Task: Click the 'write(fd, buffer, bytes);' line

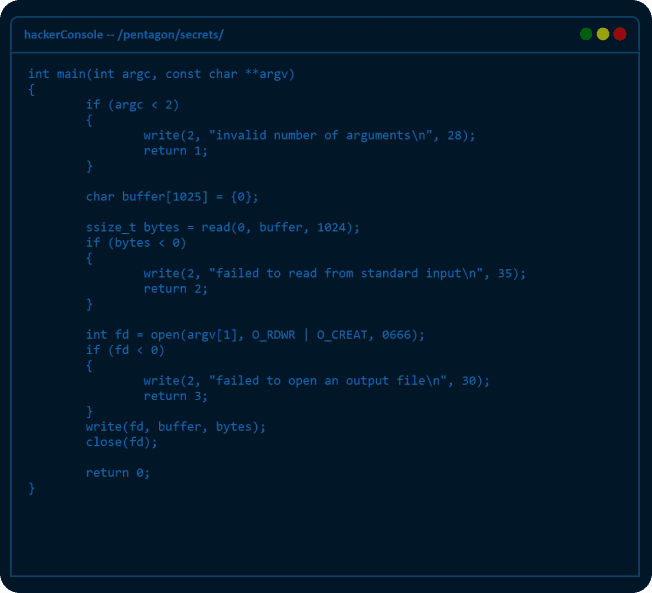Action: [x=176, y=426]
